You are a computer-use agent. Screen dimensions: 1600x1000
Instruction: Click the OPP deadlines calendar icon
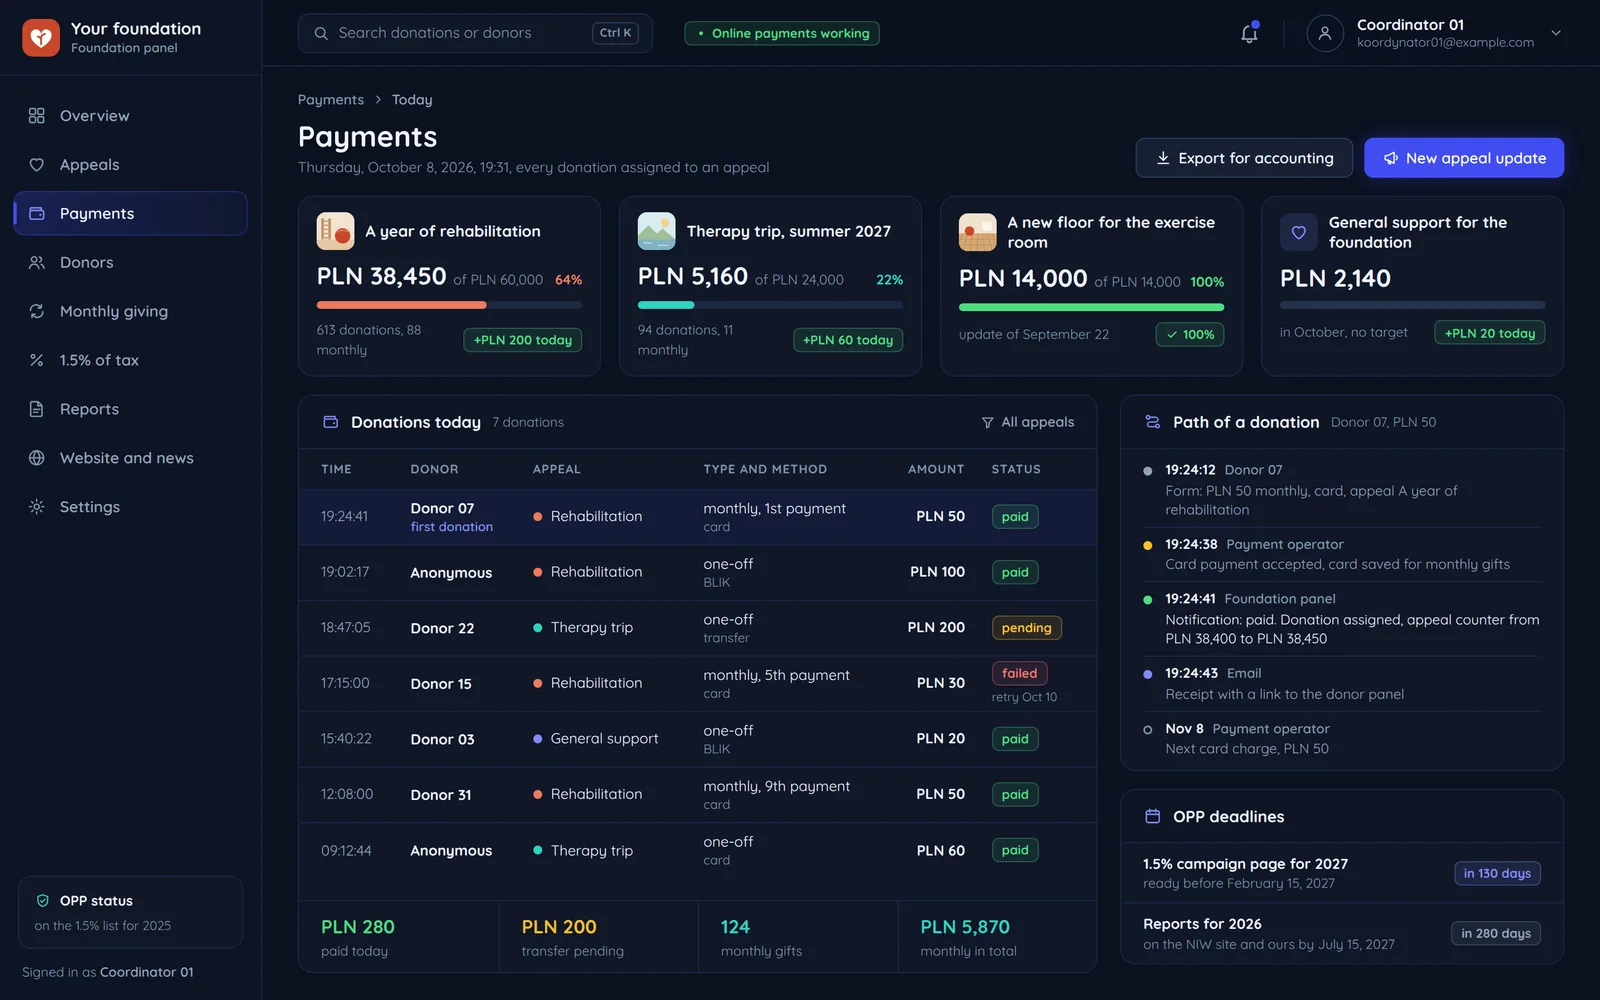1152,817
